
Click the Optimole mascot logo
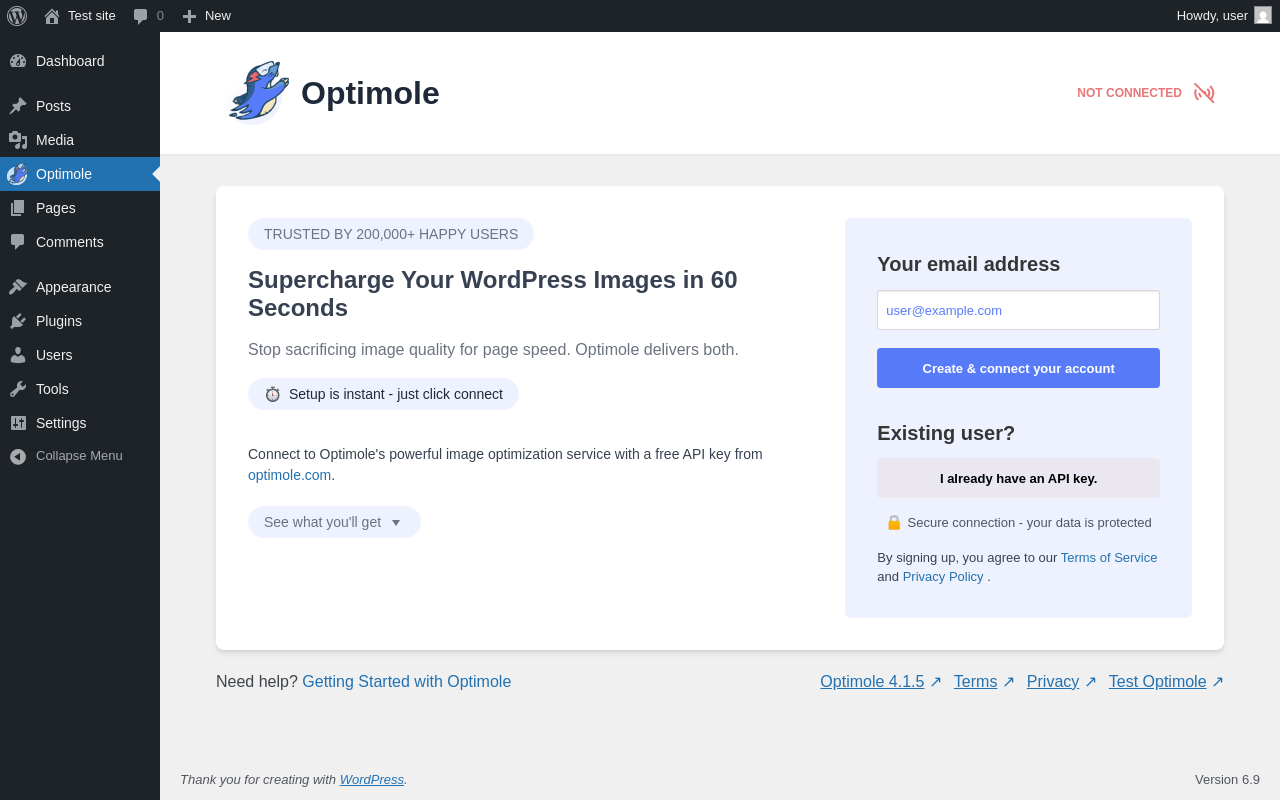click(258, 92)
